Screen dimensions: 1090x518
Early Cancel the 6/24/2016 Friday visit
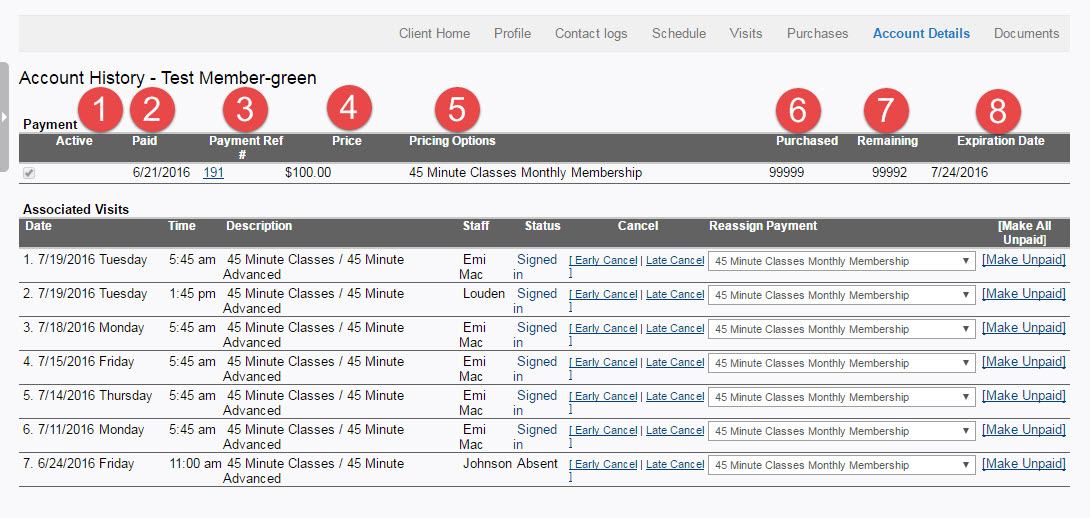pyautogui.click(x=603, y=464)
